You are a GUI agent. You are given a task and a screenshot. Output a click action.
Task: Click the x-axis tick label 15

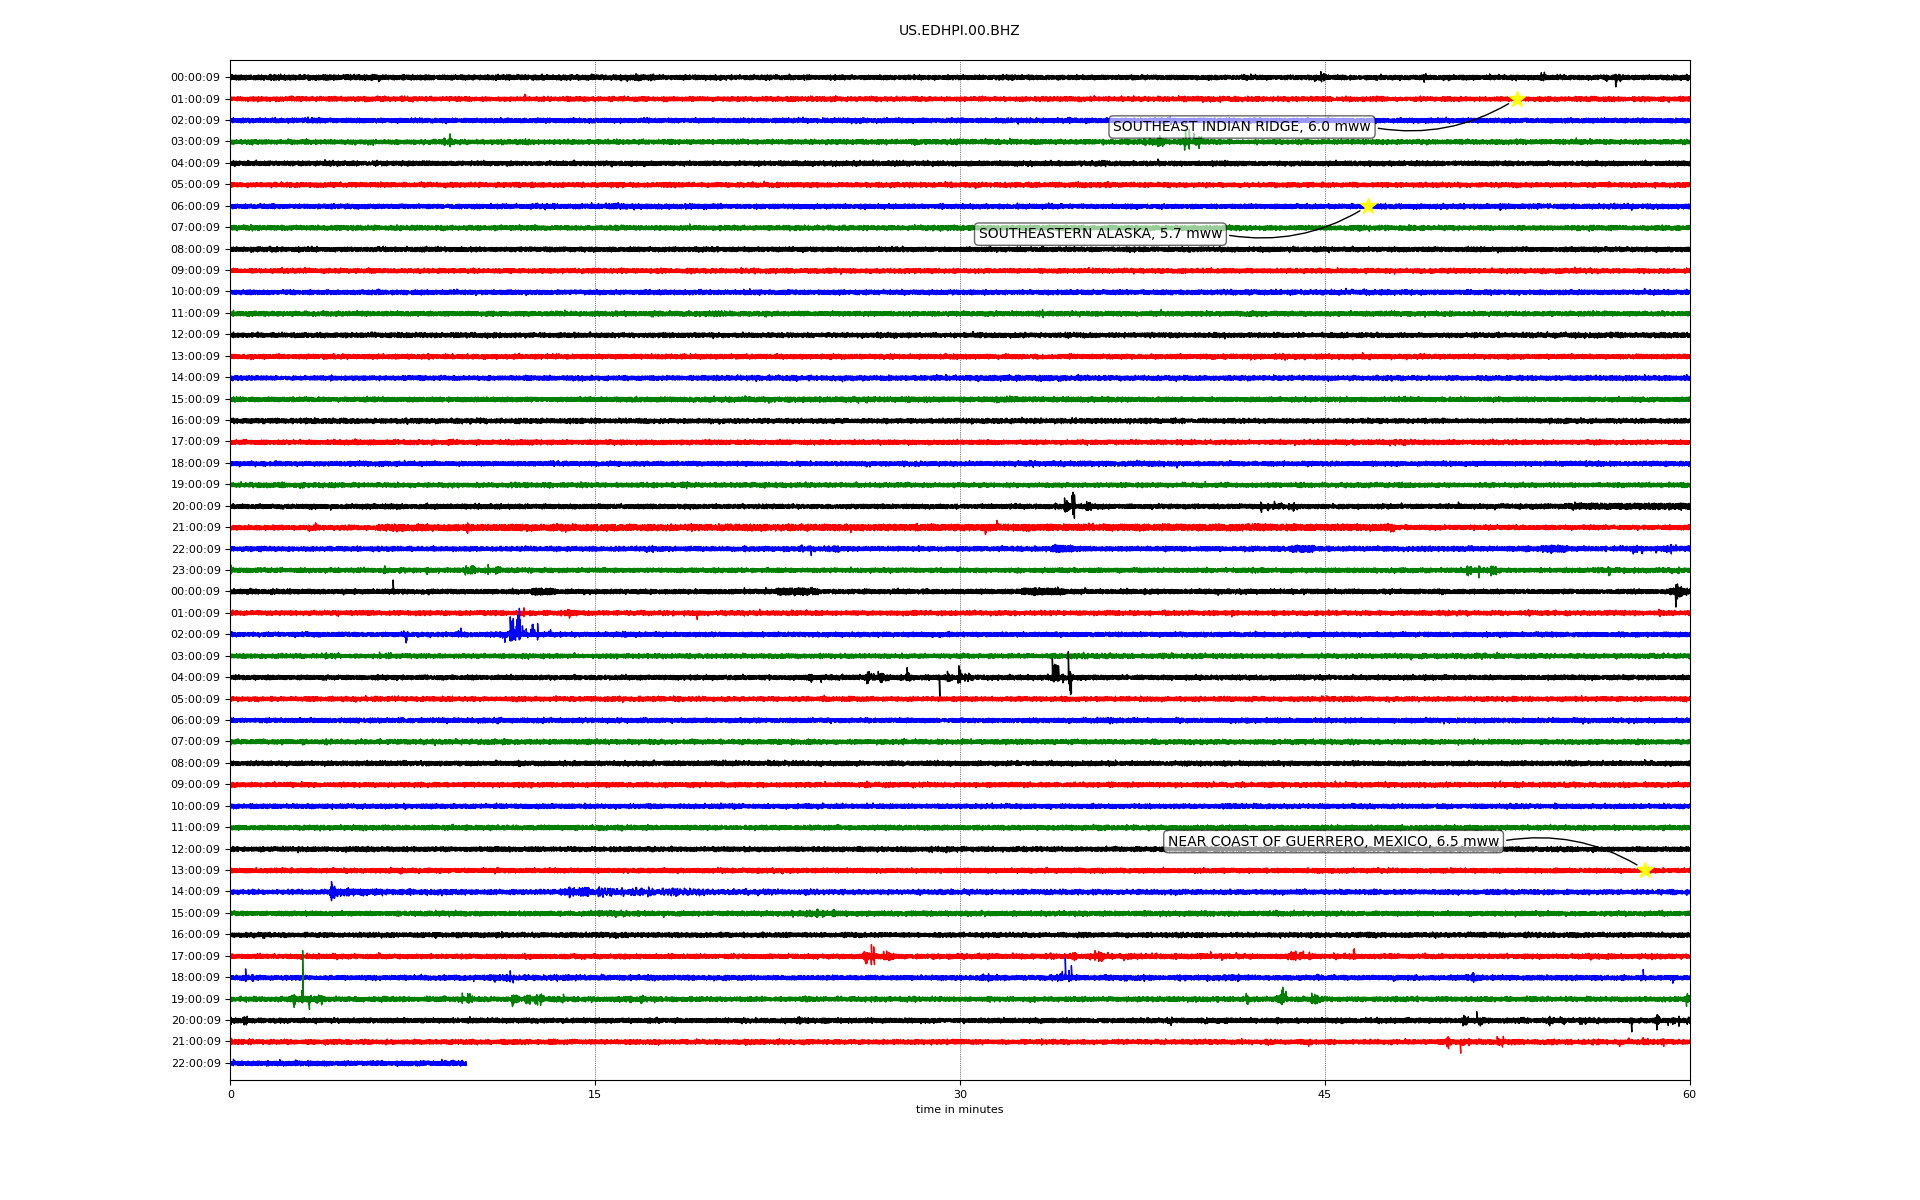595,1094
